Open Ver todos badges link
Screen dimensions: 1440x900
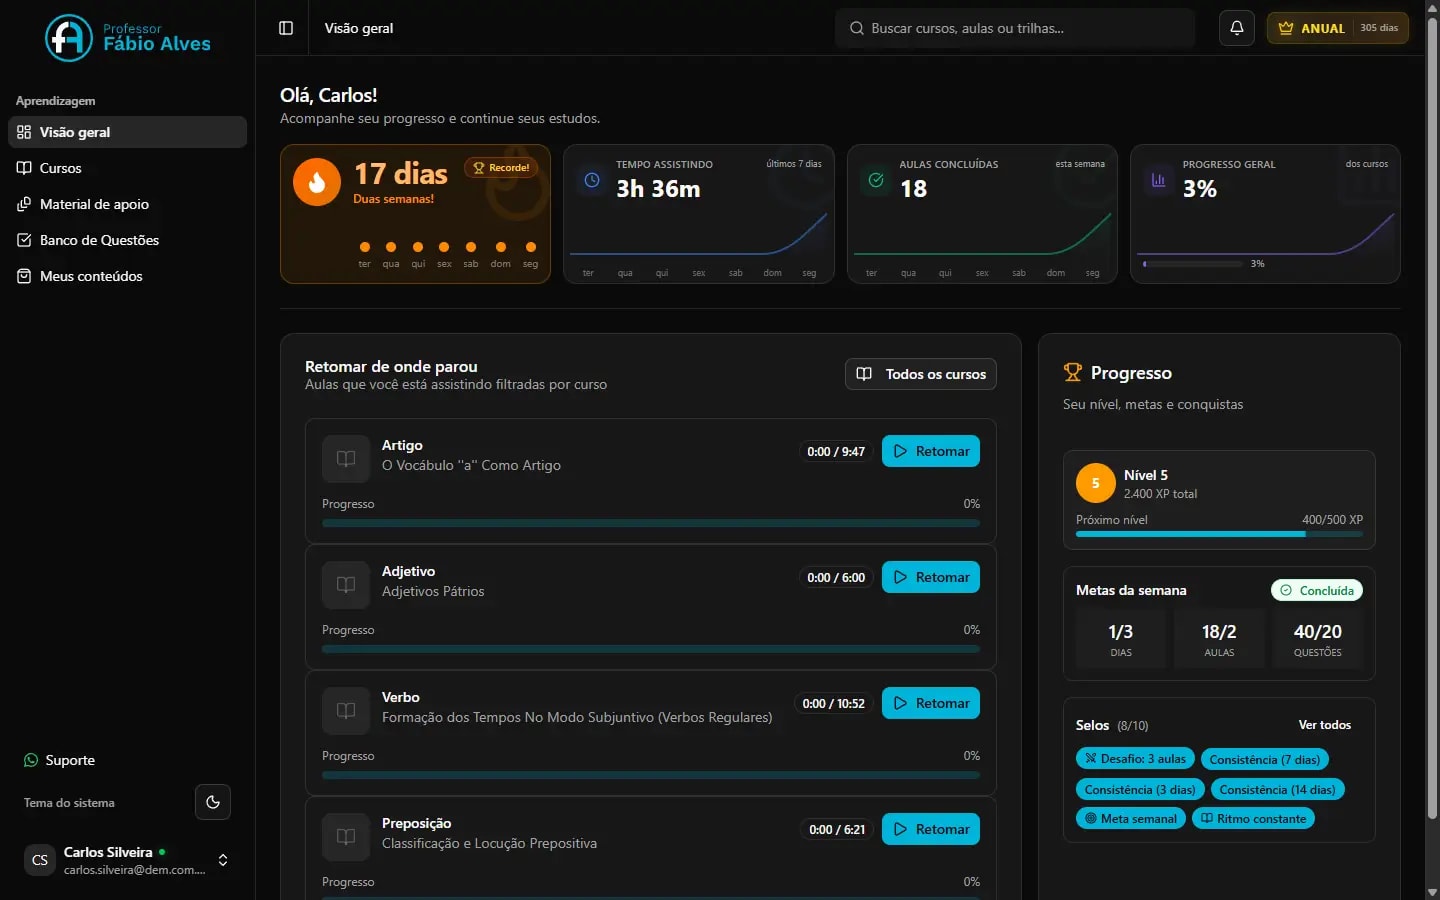coord(1325,725)
